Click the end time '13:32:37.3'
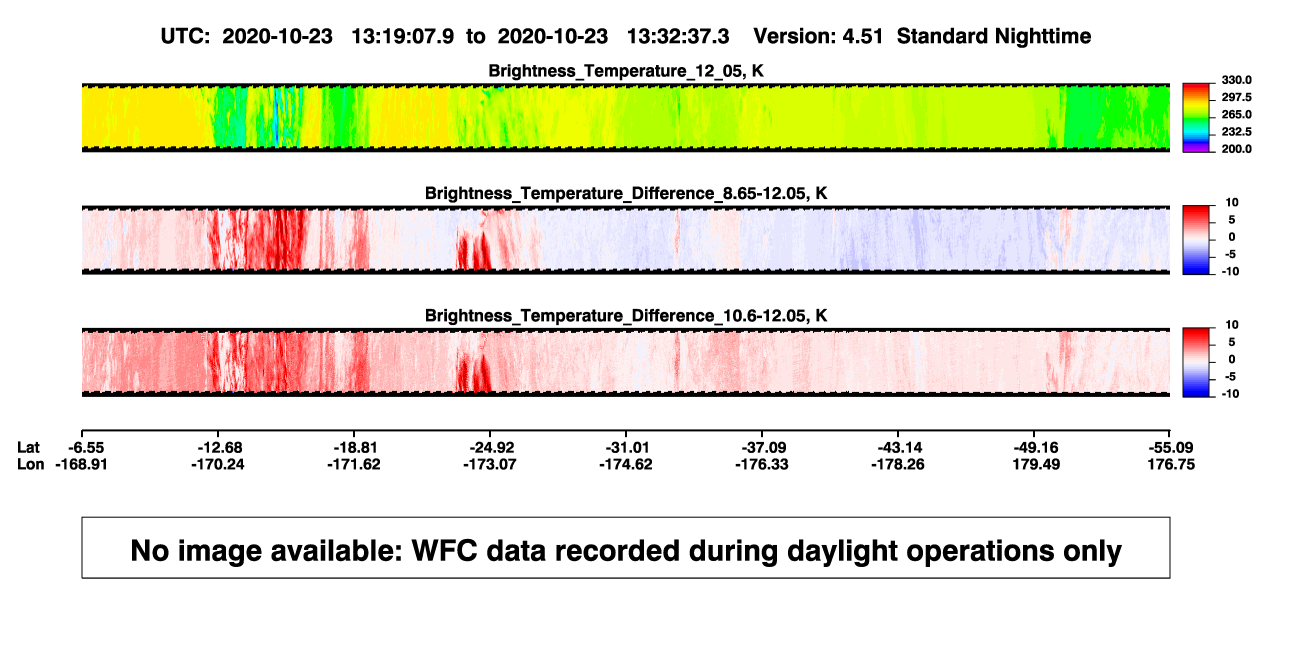 tap(677, 36)
